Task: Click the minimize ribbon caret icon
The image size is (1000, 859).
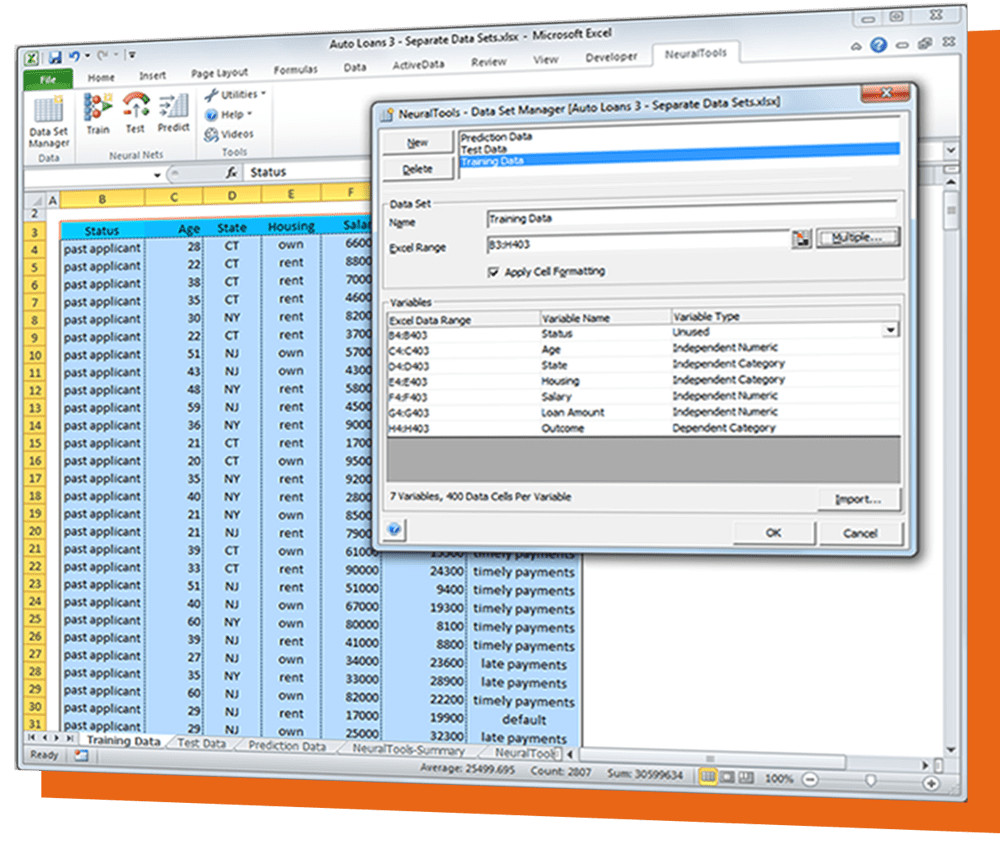Action: [856, 46]
